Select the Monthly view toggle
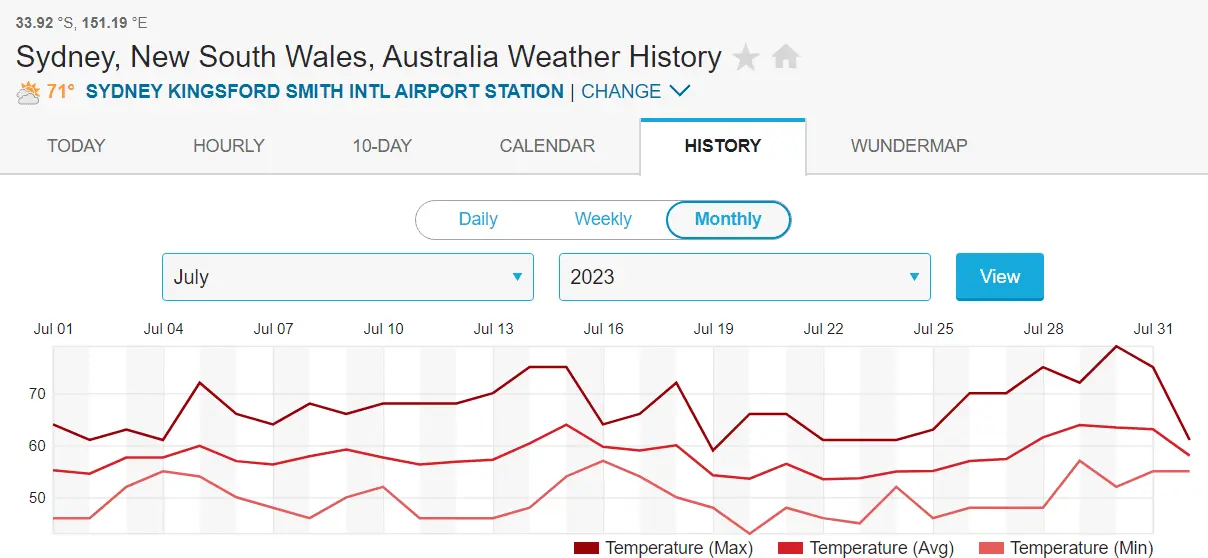 pyautogui.click(x=728, y=219)
